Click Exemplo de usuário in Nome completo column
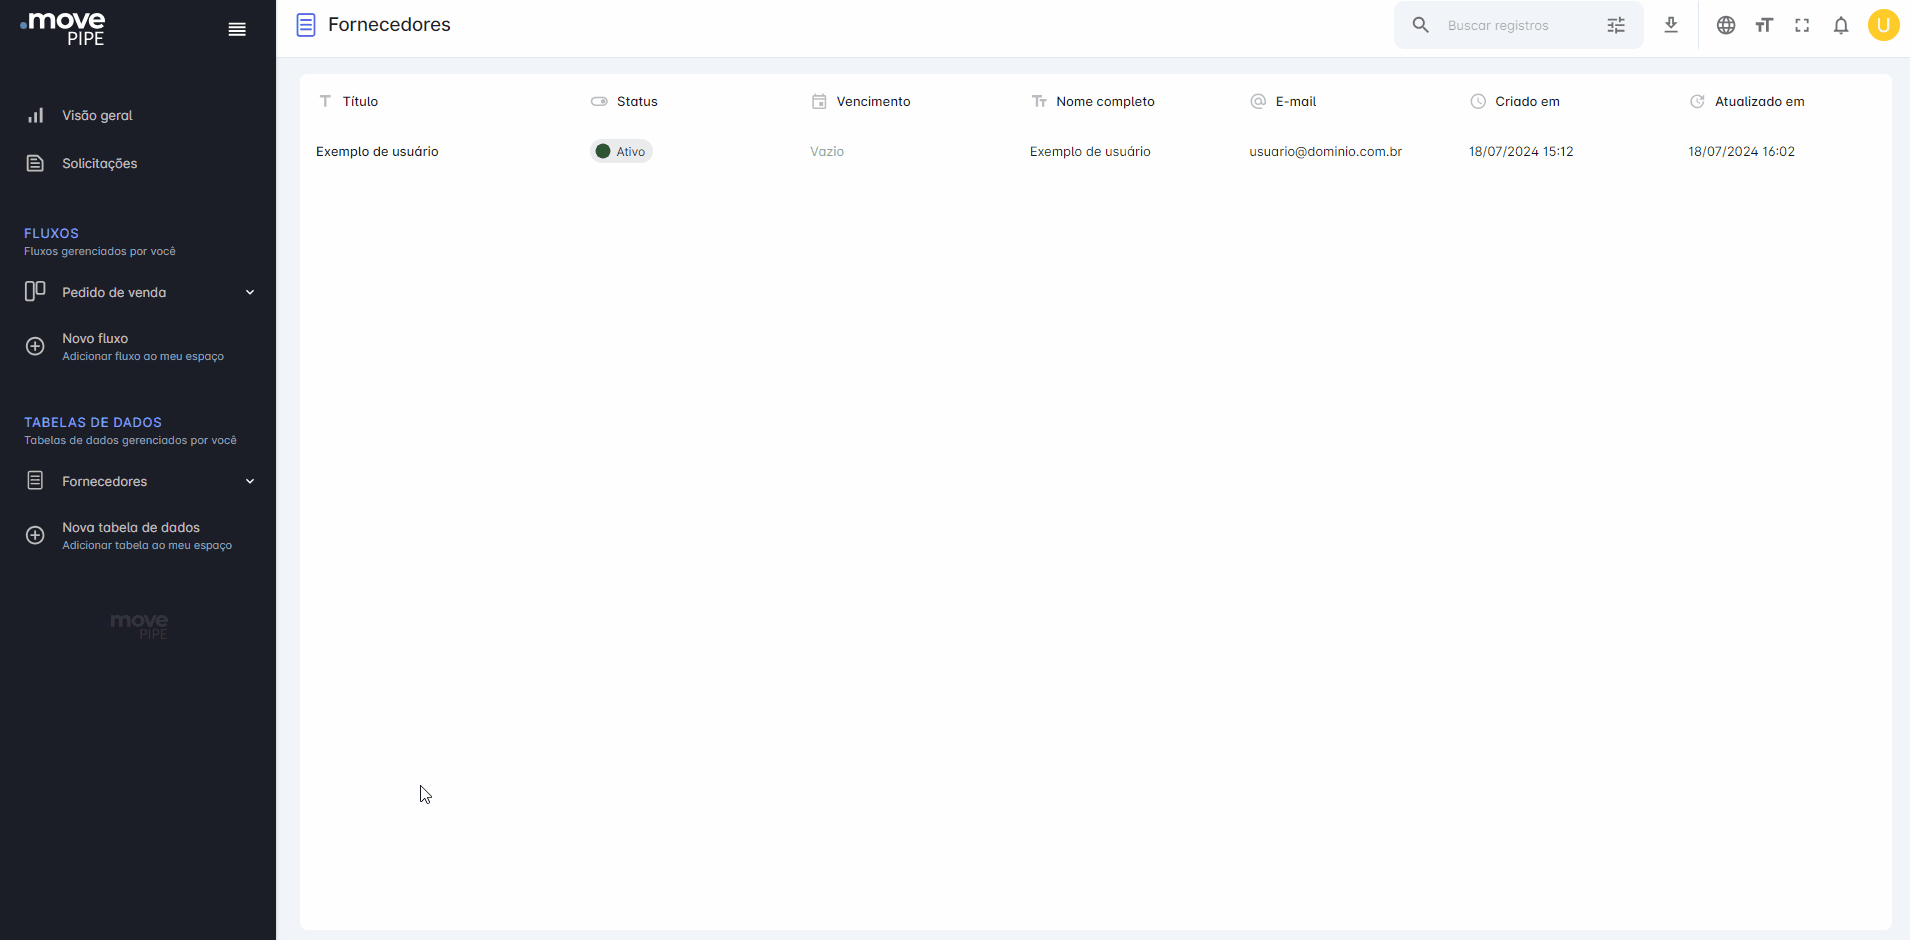This screenshot has height=940, width=1910. tap(1090, 151)
